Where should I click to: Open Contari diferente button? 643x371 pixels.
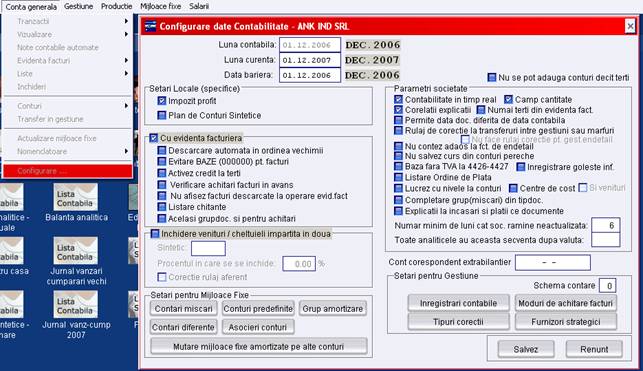[x=183, y=327]
